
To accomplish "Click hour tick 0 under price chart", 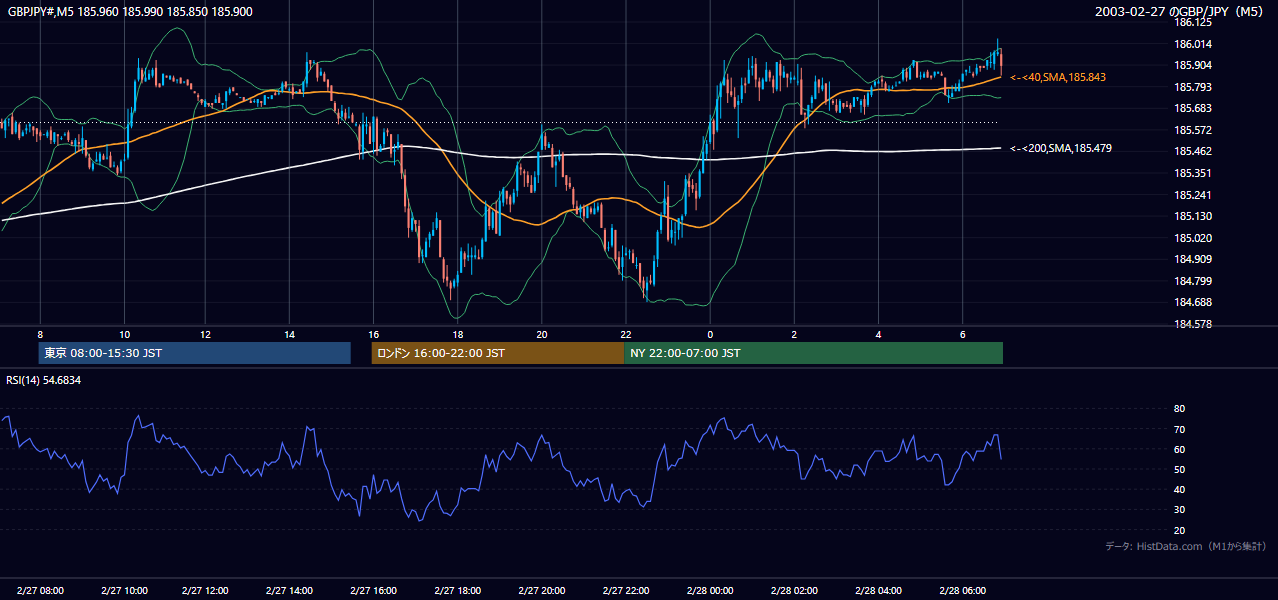I will pyautogui.click(x=710, y=334).
